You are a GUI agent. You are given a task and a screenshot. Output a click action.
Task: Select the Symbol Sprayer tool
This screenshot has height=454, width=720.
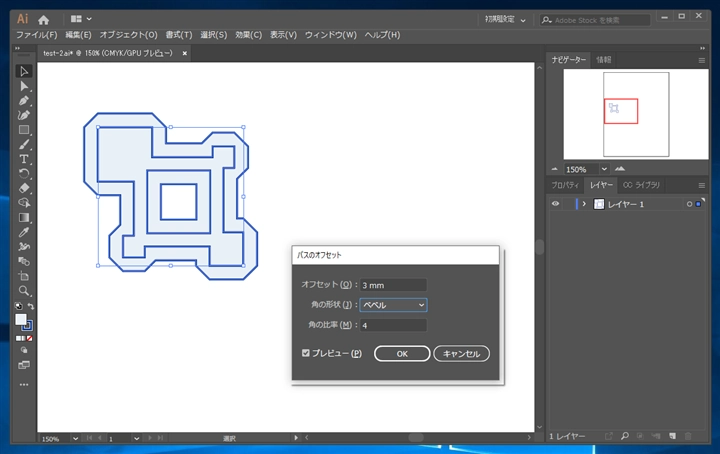24,247
